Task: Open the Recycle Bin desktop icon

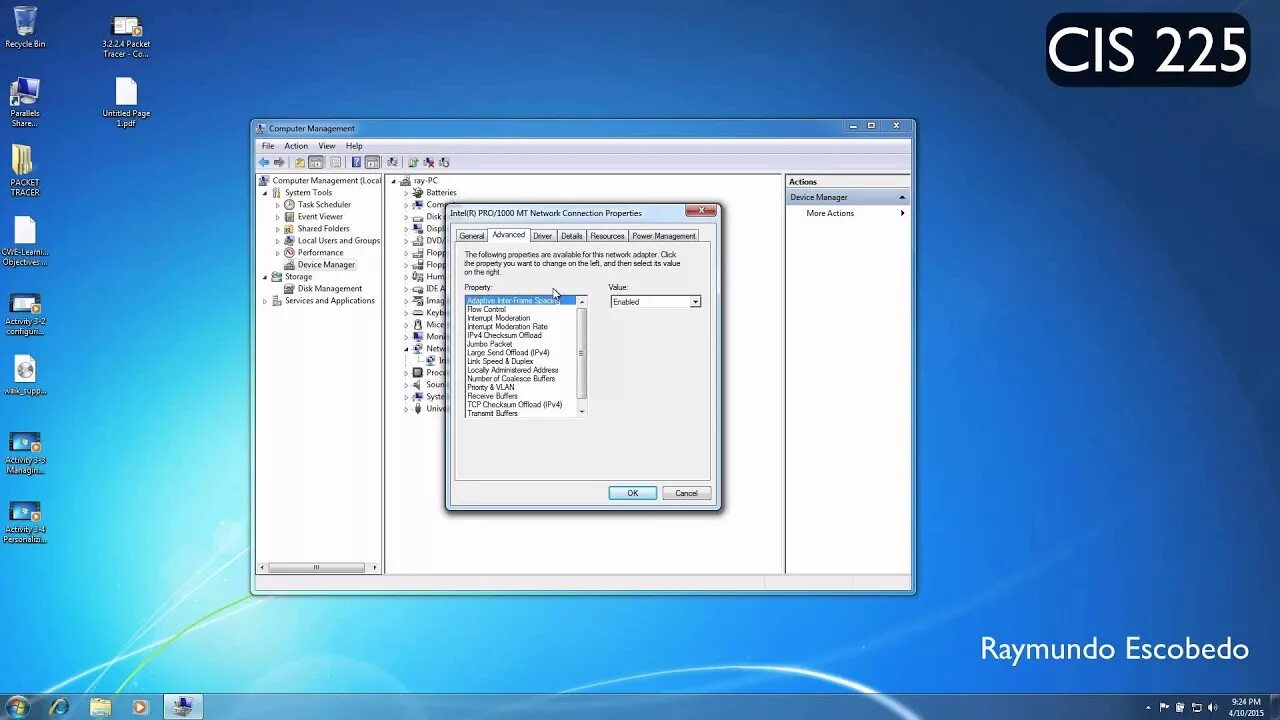Action: point(25,27)
